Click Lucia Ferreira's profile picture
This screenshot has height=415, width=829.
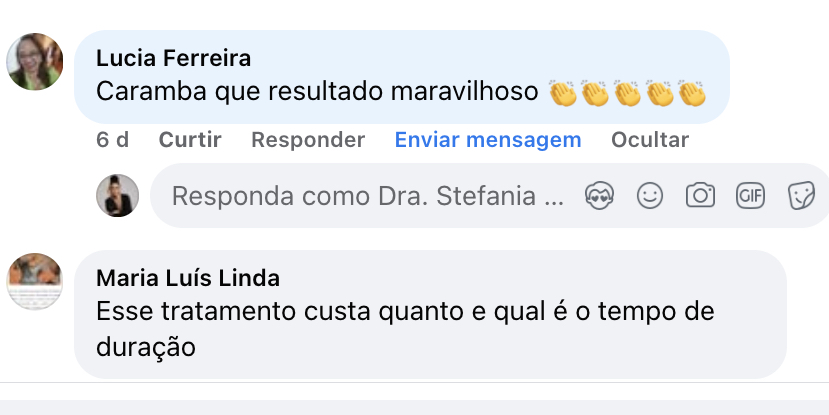(x=35, y=61)
